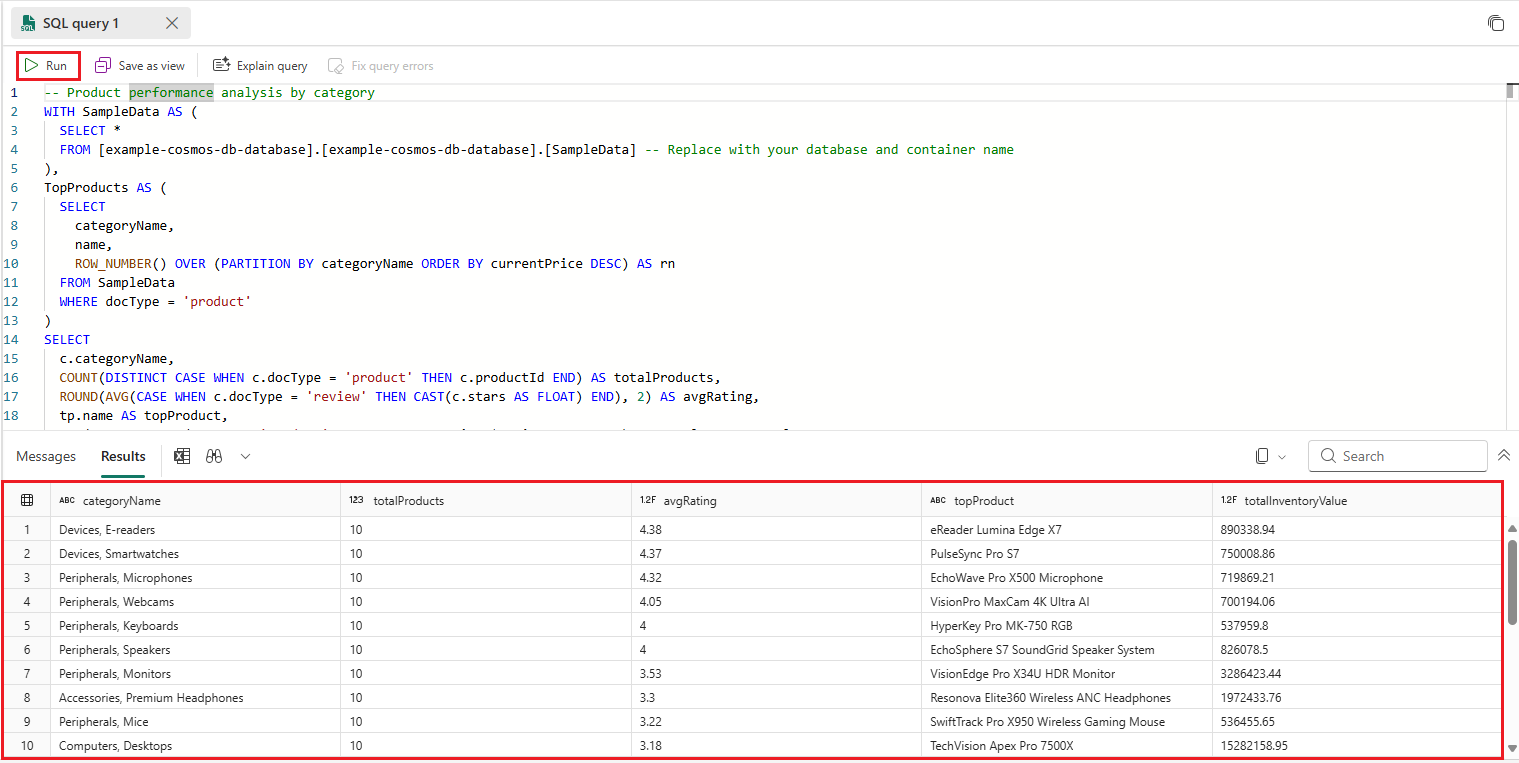The image size is (1519, 763).
Task: Open the export options dropdown chevron
Action: (244, 456)
